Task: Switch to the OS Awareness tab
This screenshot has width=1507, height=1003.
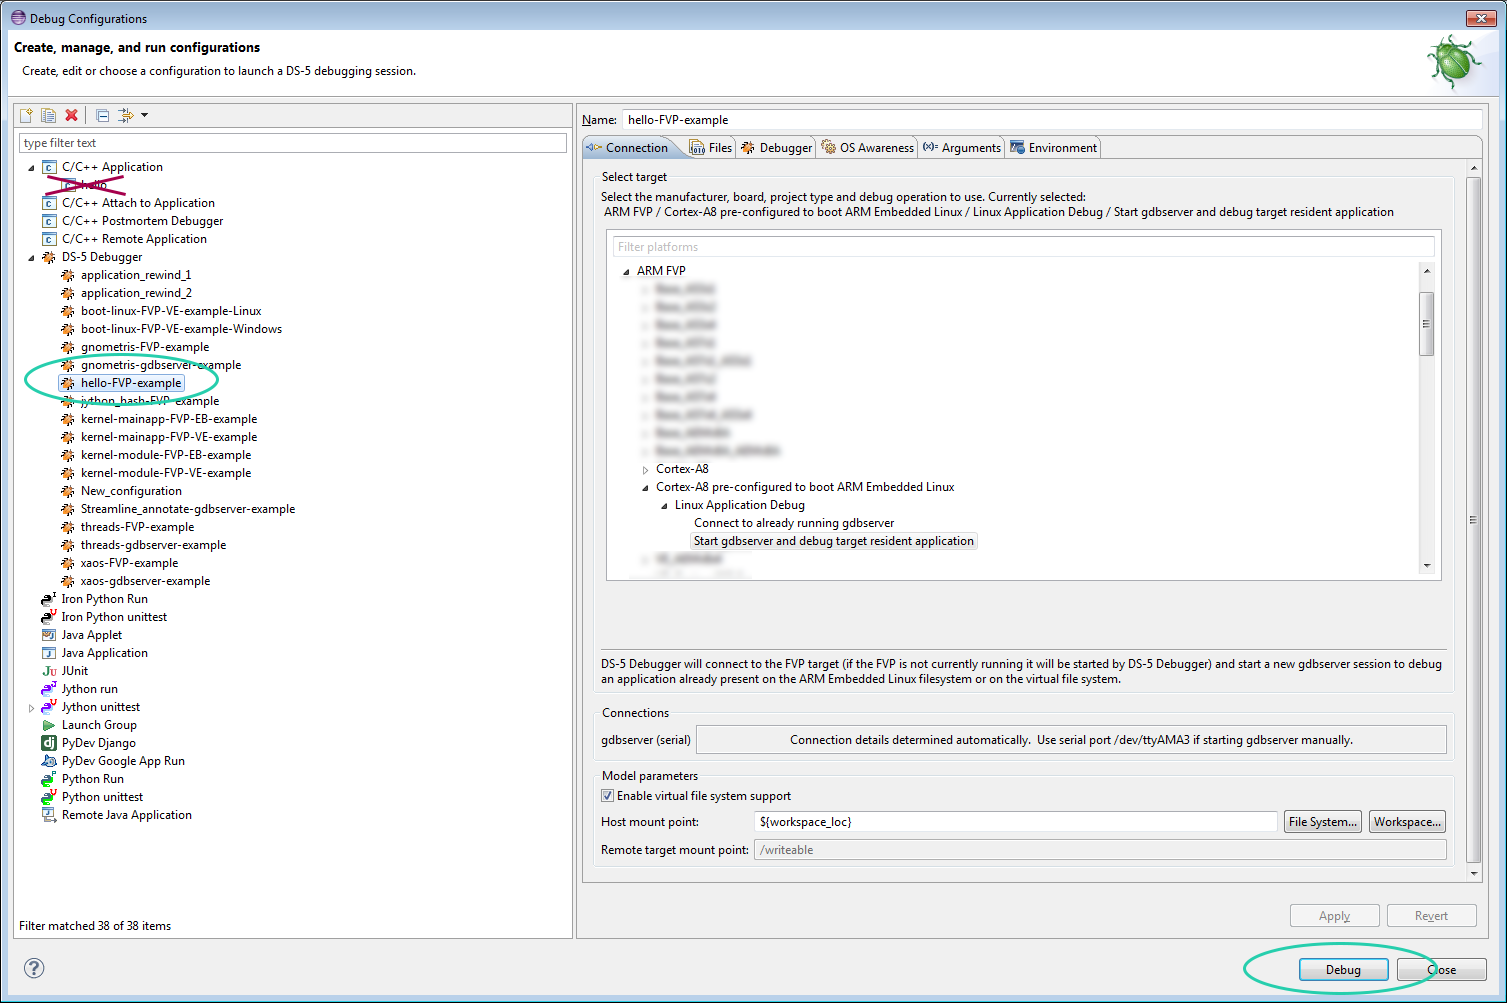Action: point(867,148)
